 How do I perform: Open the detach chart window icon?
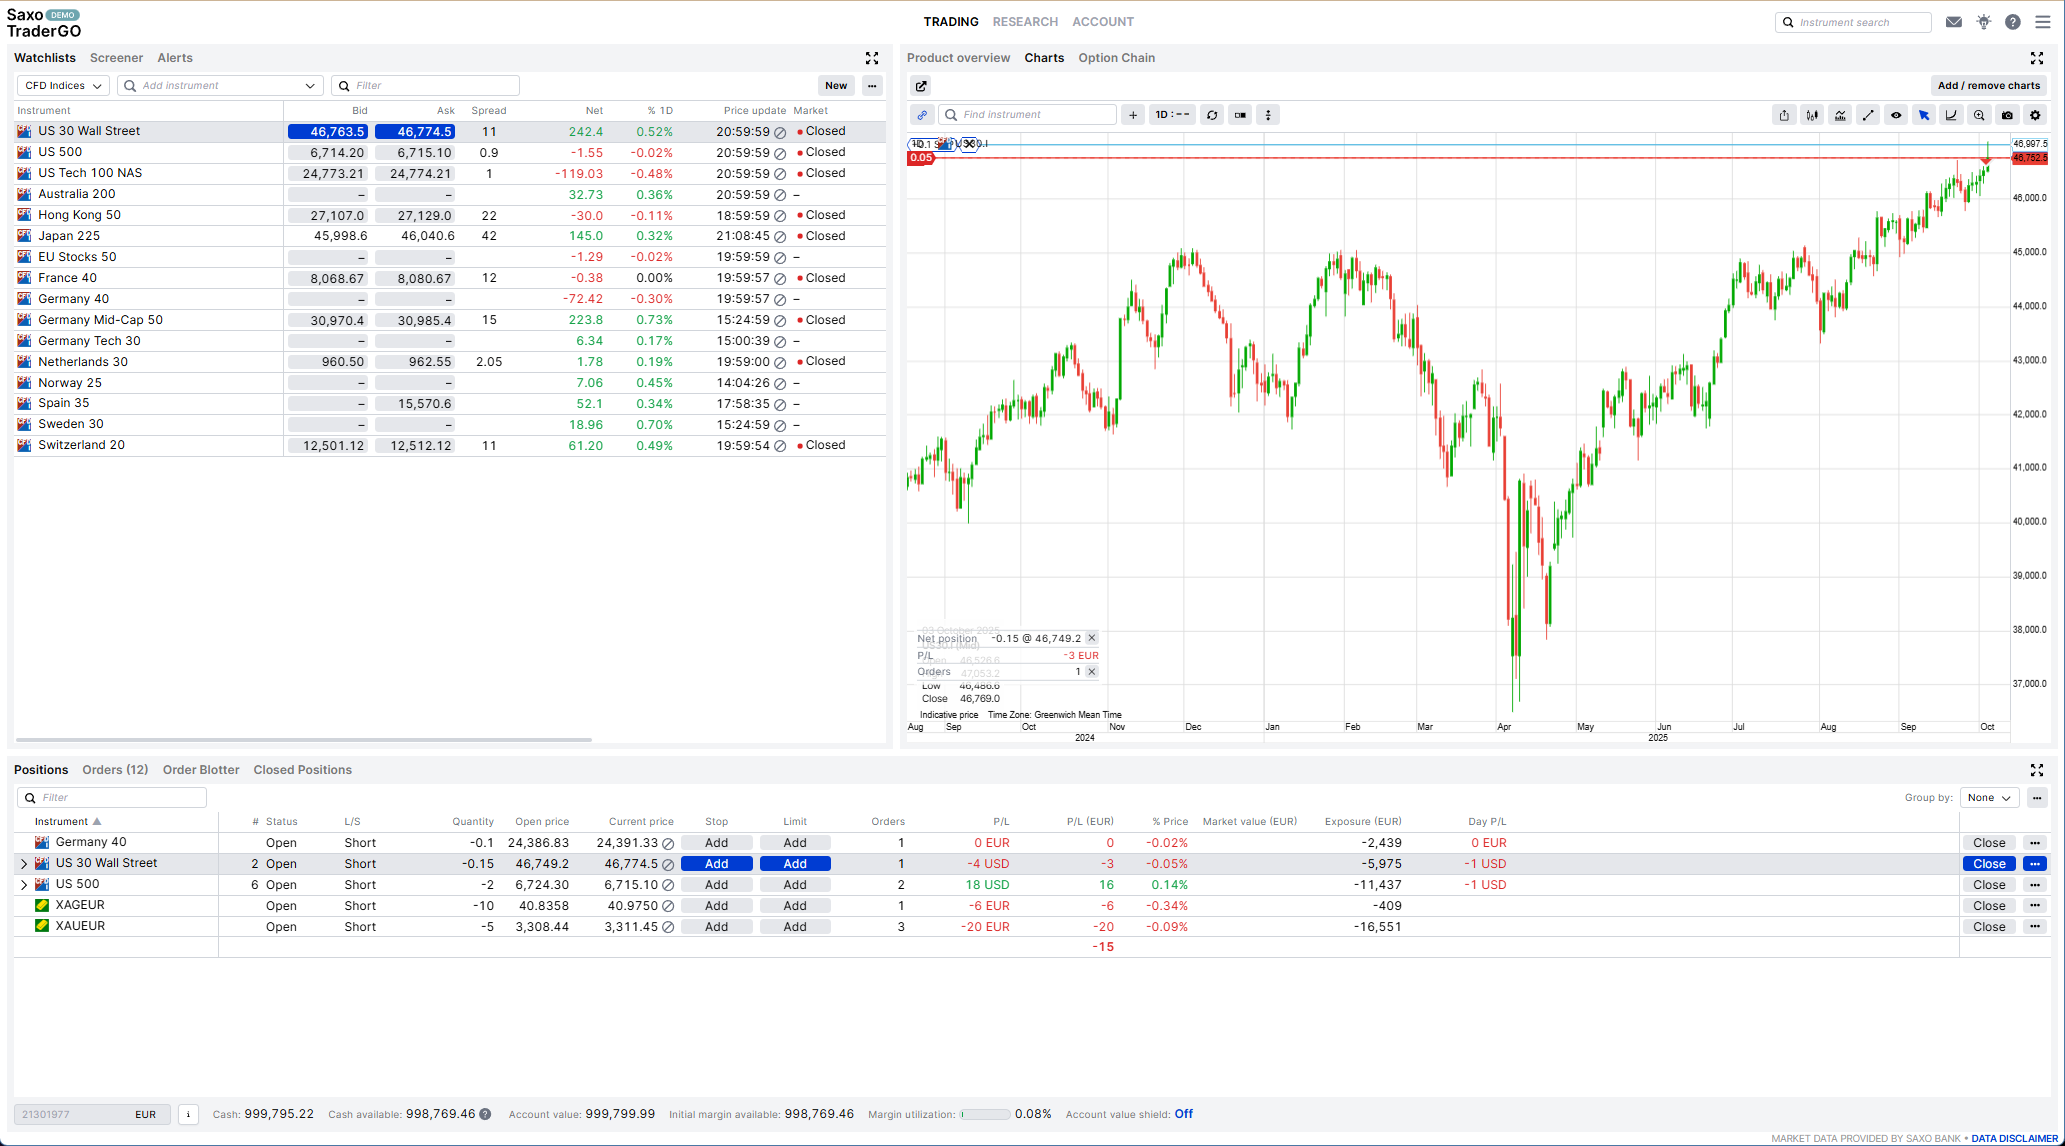(x=920, y=86)
